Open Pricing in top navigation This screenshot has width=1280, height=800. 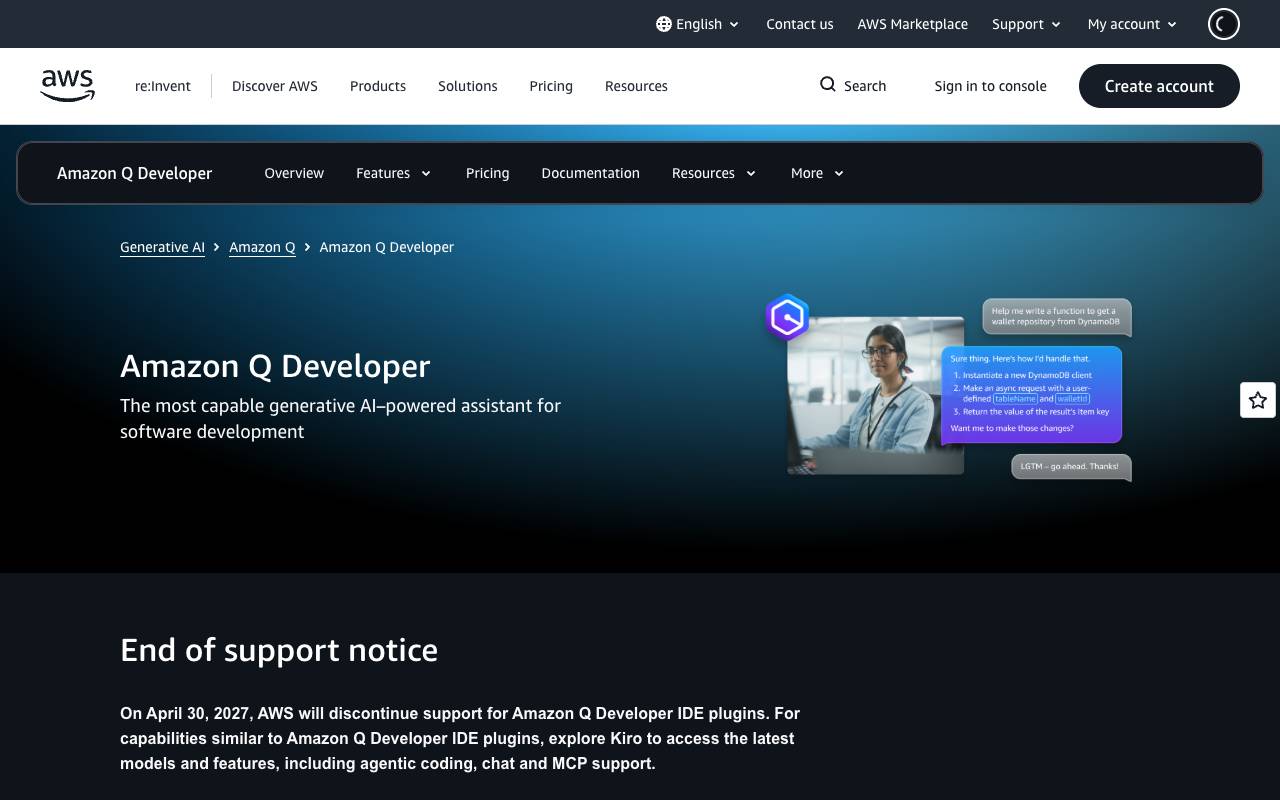551,86
